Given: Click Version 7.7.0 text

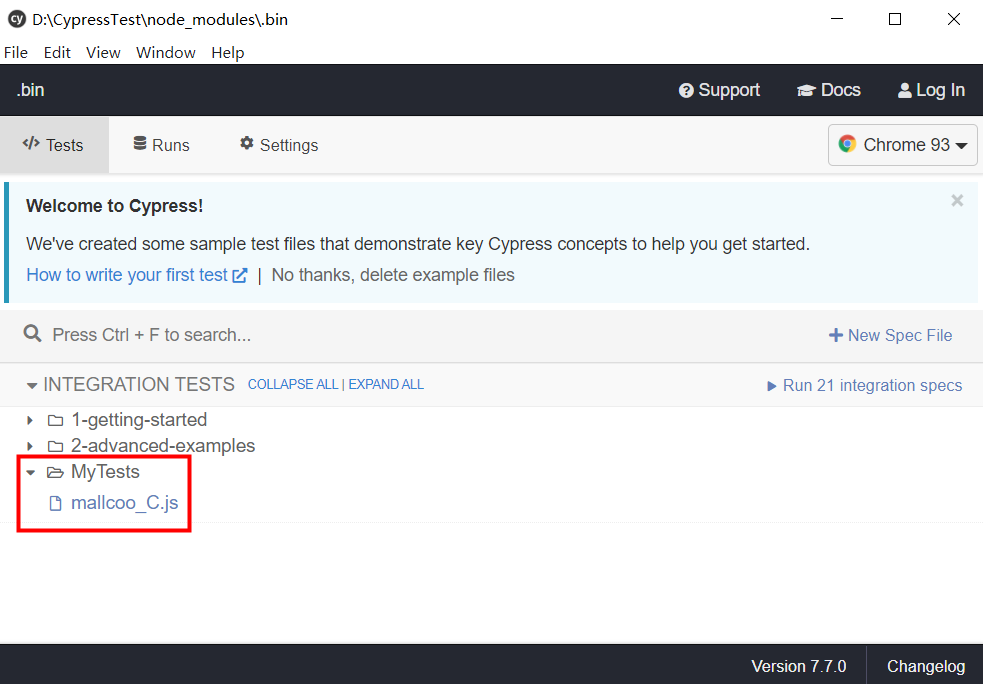Looking at the screenshot, I should [799, 666].
